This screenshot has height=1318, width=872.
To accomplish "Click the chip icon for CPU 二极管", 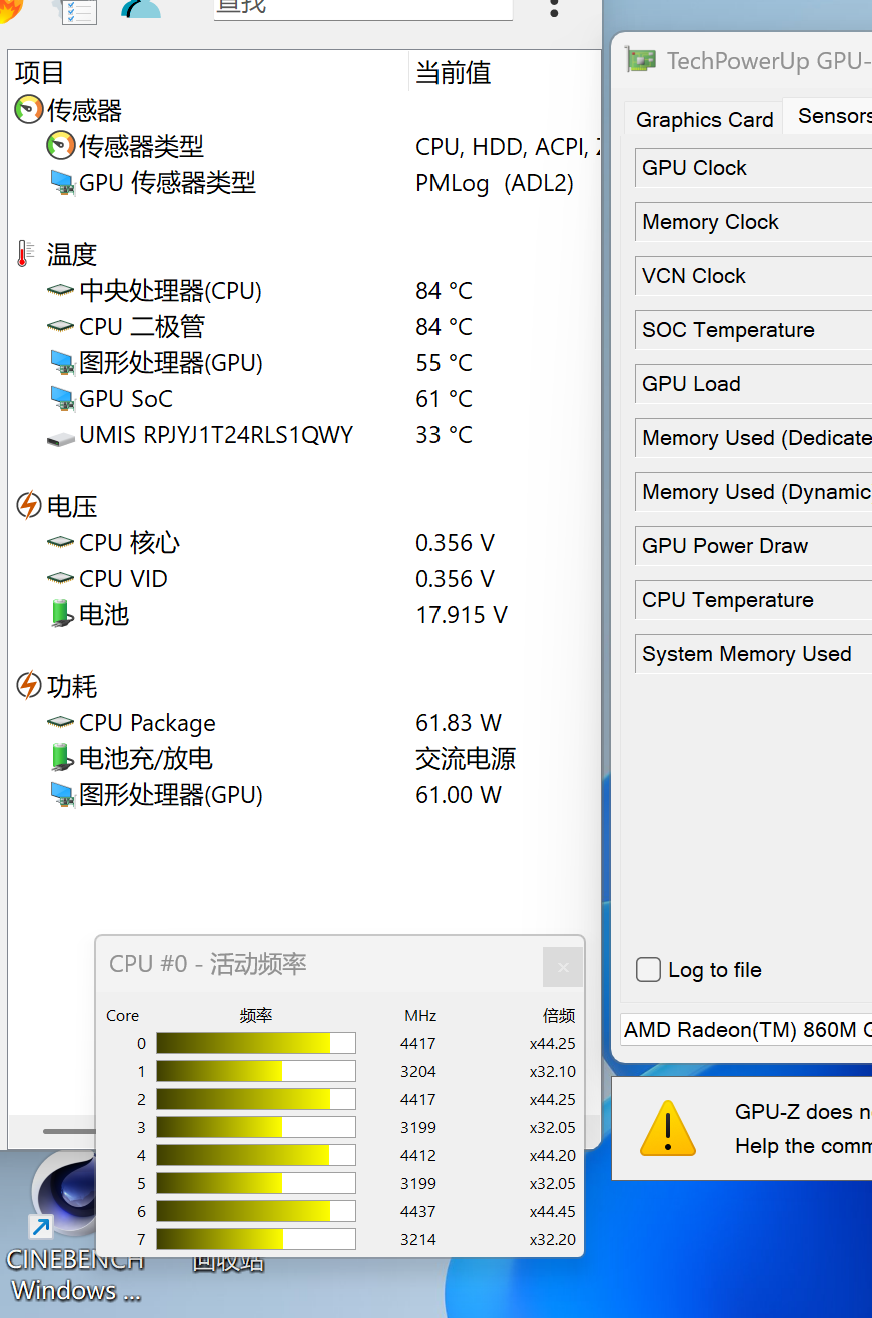I will (61, 327).
